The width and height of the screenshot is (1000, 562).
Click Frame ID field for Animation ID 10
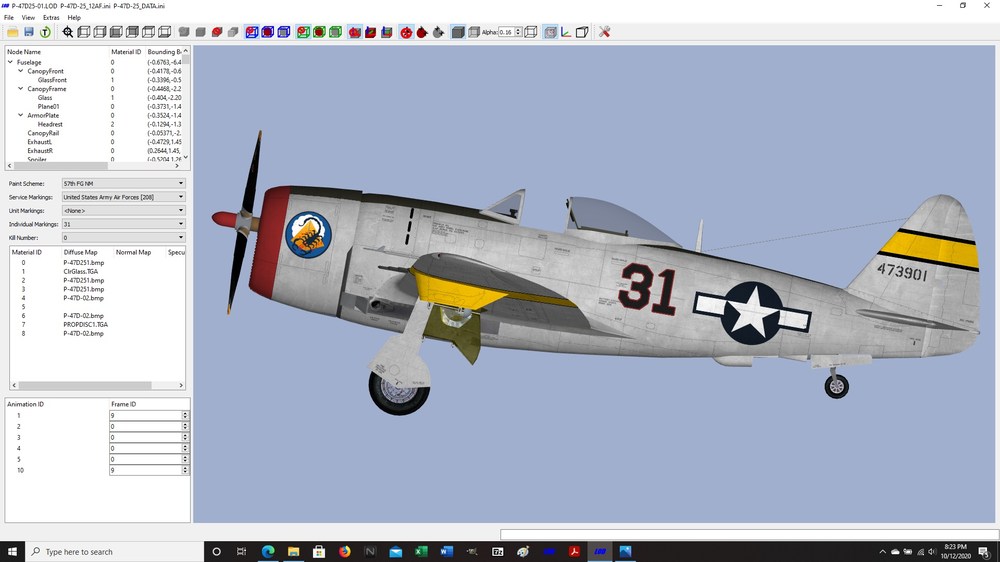145,470
